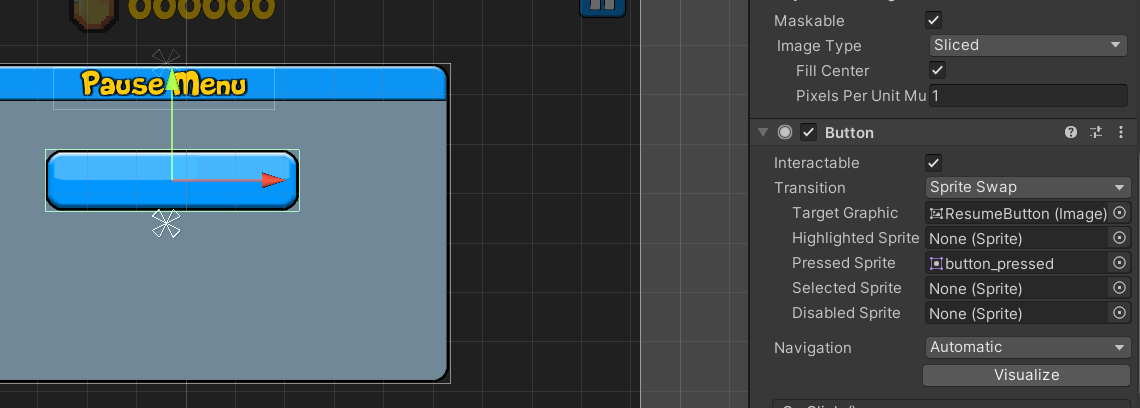
Task: Pick sprite for Pressed Sprite field
Action: pos(1120,263)
